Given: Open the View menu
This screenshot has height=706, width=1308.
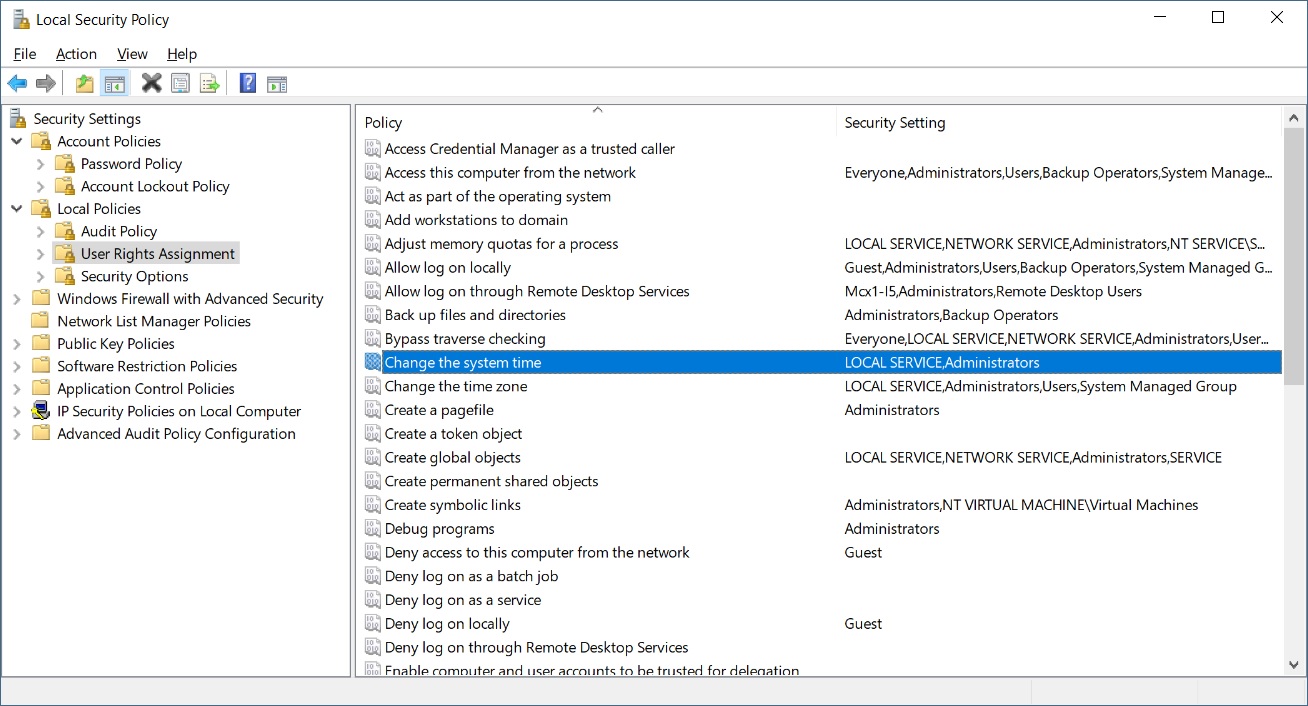Looking at the screenshot, I should [132, 54].
